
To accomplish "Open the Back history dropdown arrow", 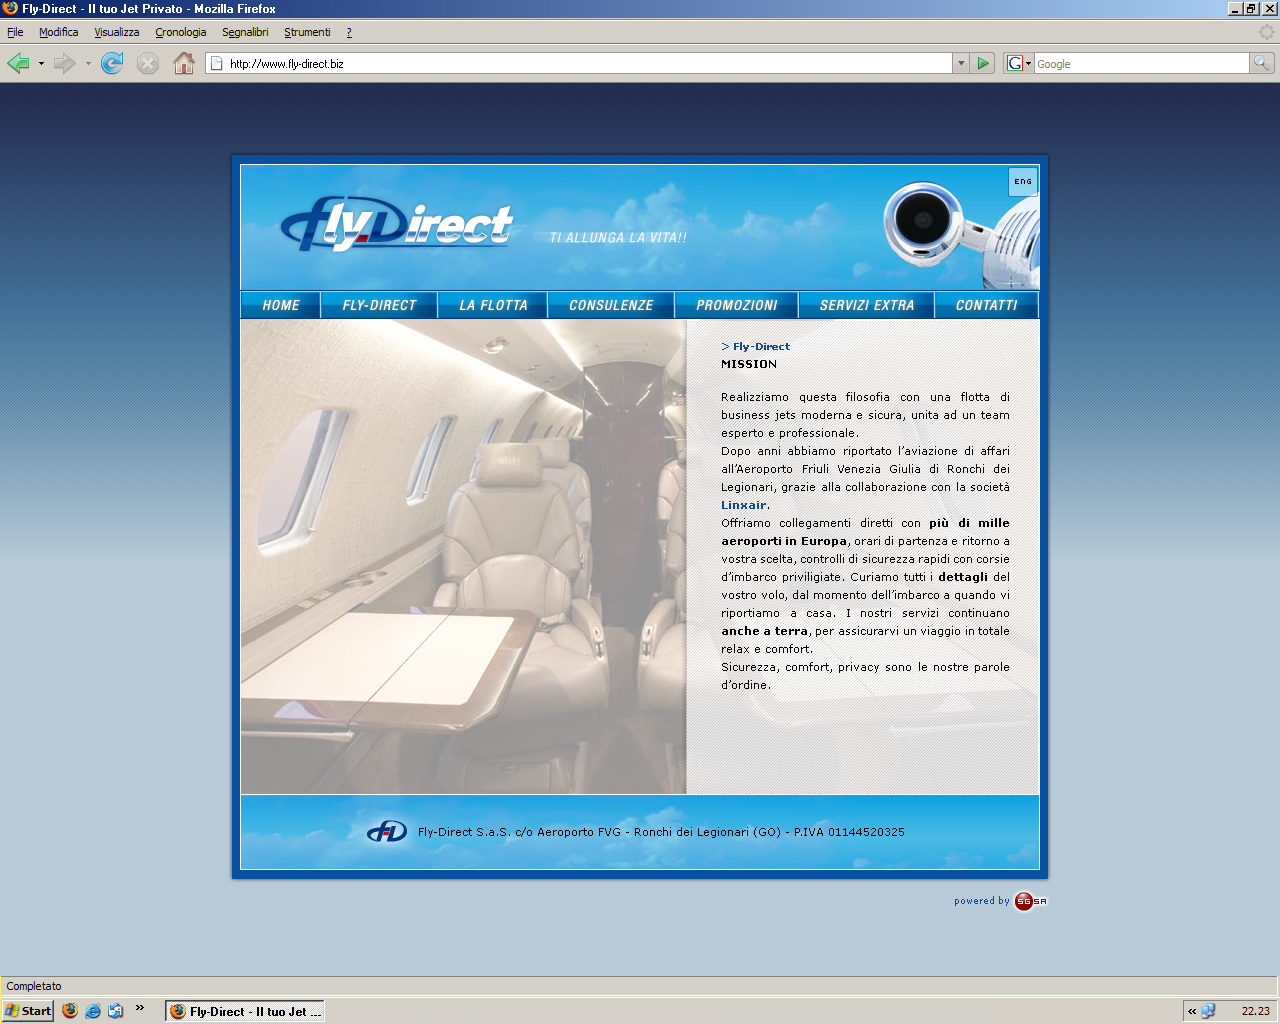I will pos(41,64).
